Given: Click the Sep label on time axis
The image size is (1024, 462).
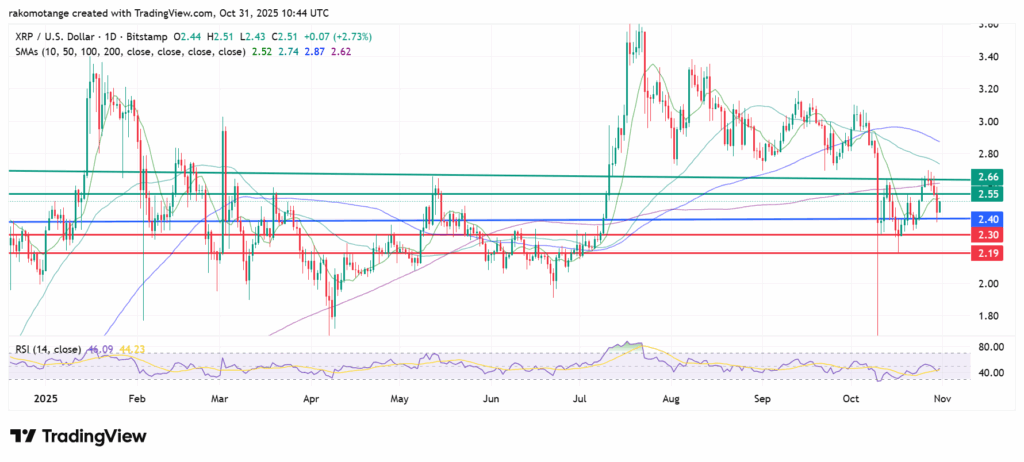Looking at the screenshot, I should point(762,398).
